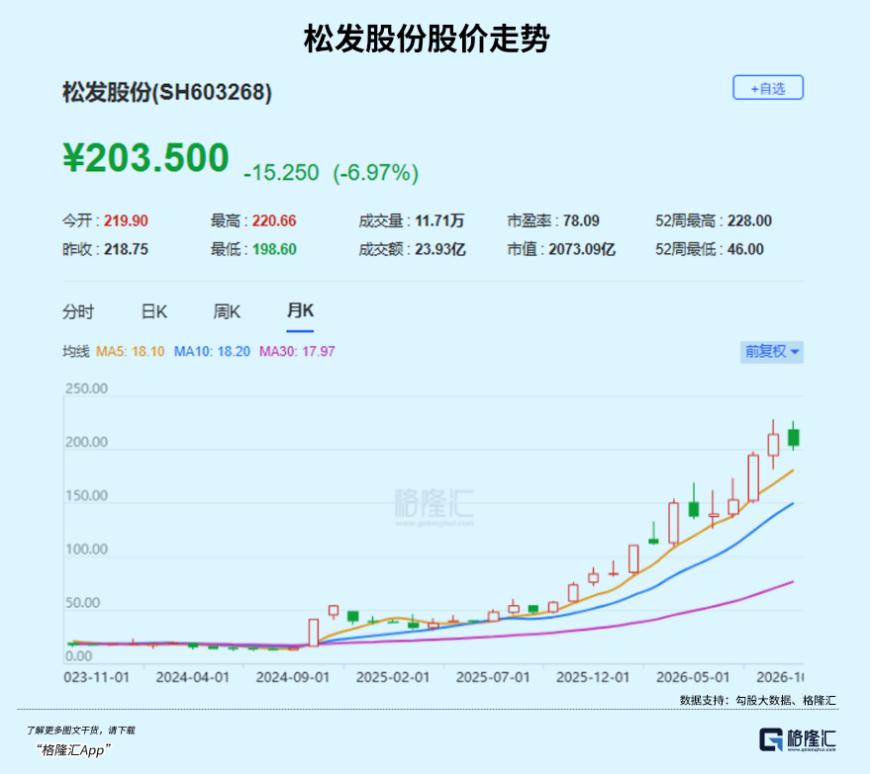Click the percentage change (-6.97%)
The height and width of the screenshot is (774, 870).
pyautogui.click(x=376, y=173)
